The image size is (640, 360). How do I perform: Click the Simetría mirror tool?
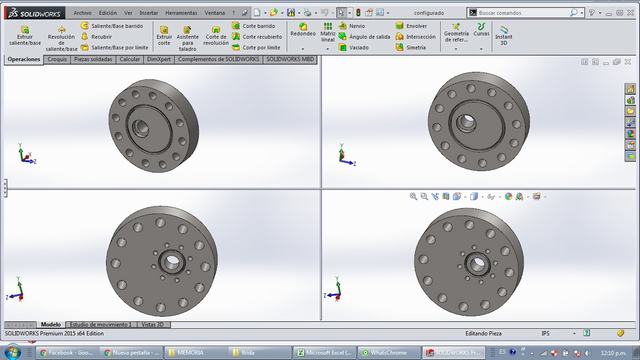point(411,47)
